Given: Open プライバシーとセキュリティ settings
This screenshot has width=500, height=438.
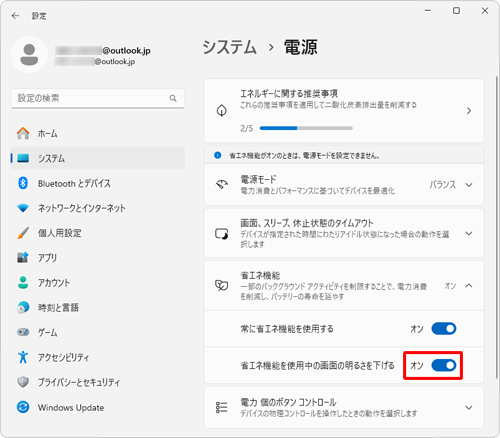Looking at the screenshot, I should point(98,382).
